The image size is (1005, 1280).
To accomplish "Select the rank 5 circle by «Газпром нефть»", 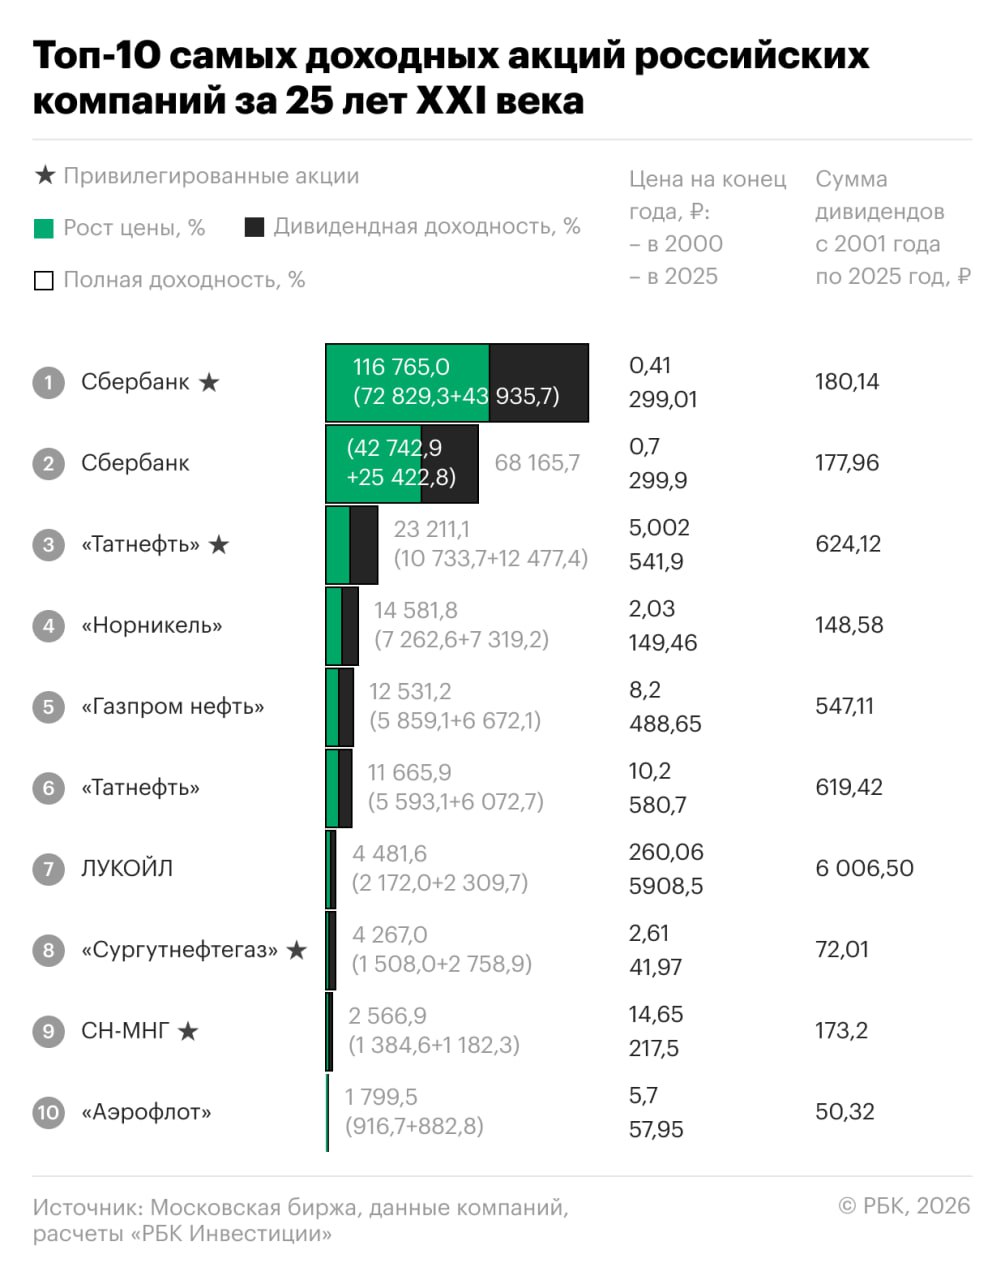I will pos(48,707).
